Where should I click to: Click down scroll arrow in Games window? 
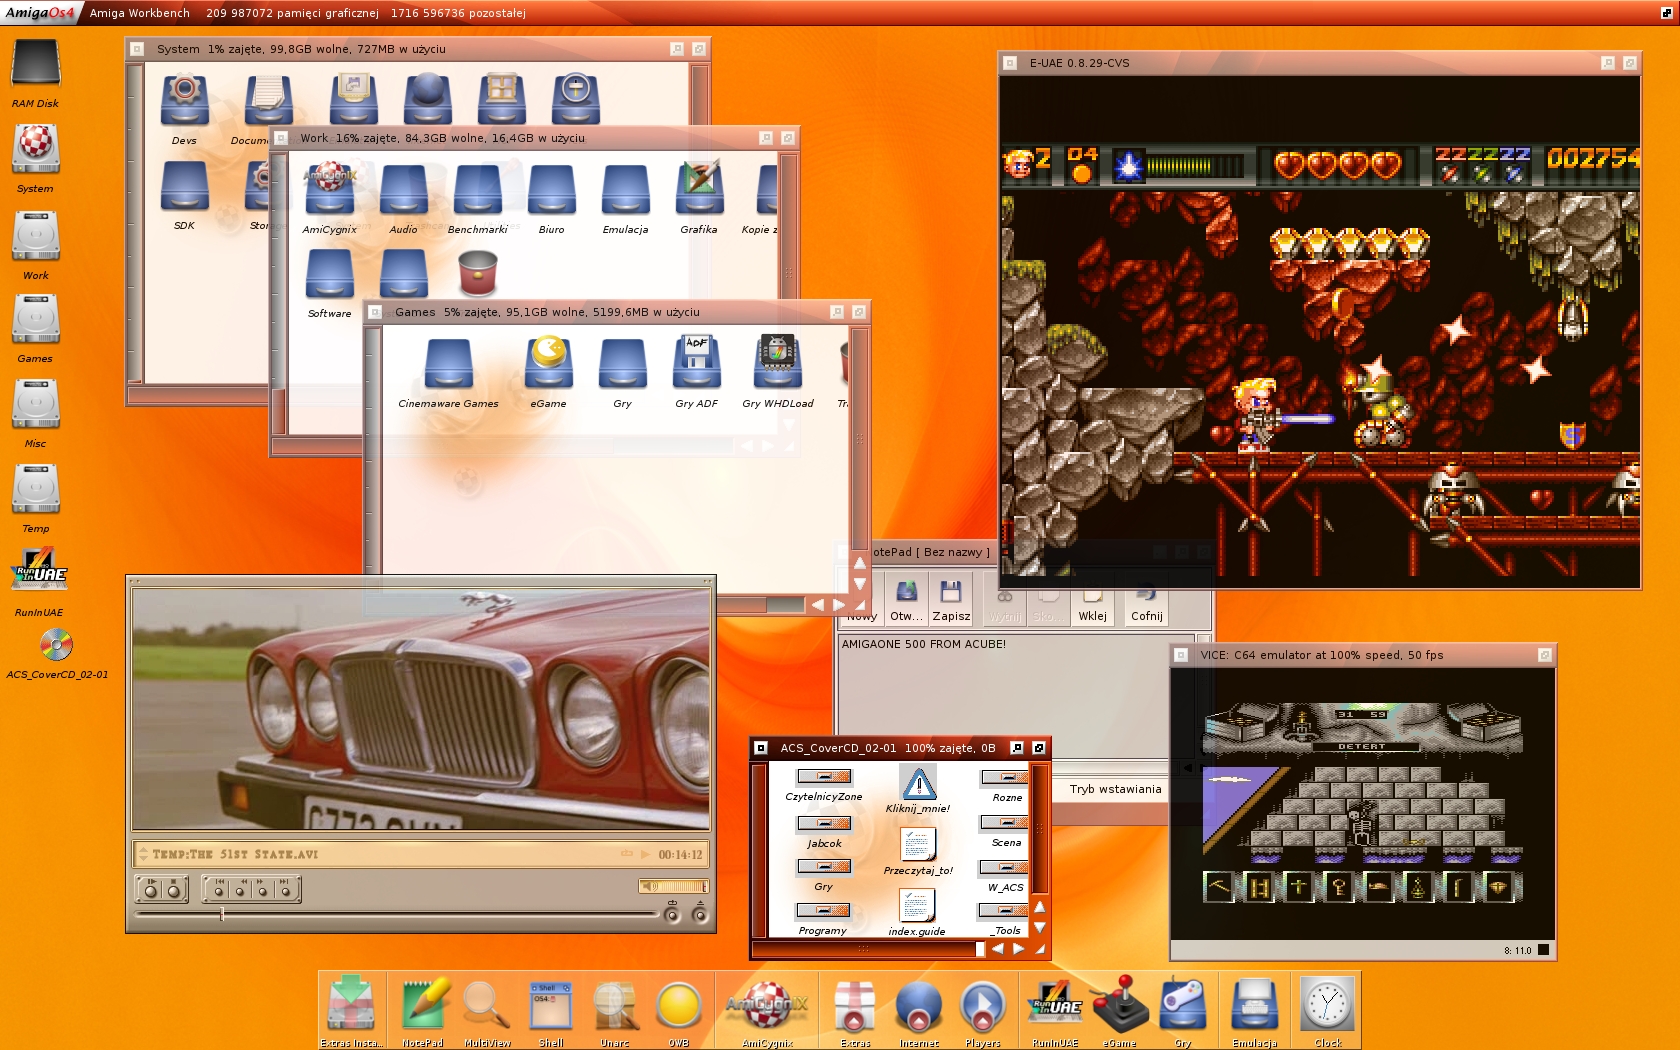tap(860, 583)
